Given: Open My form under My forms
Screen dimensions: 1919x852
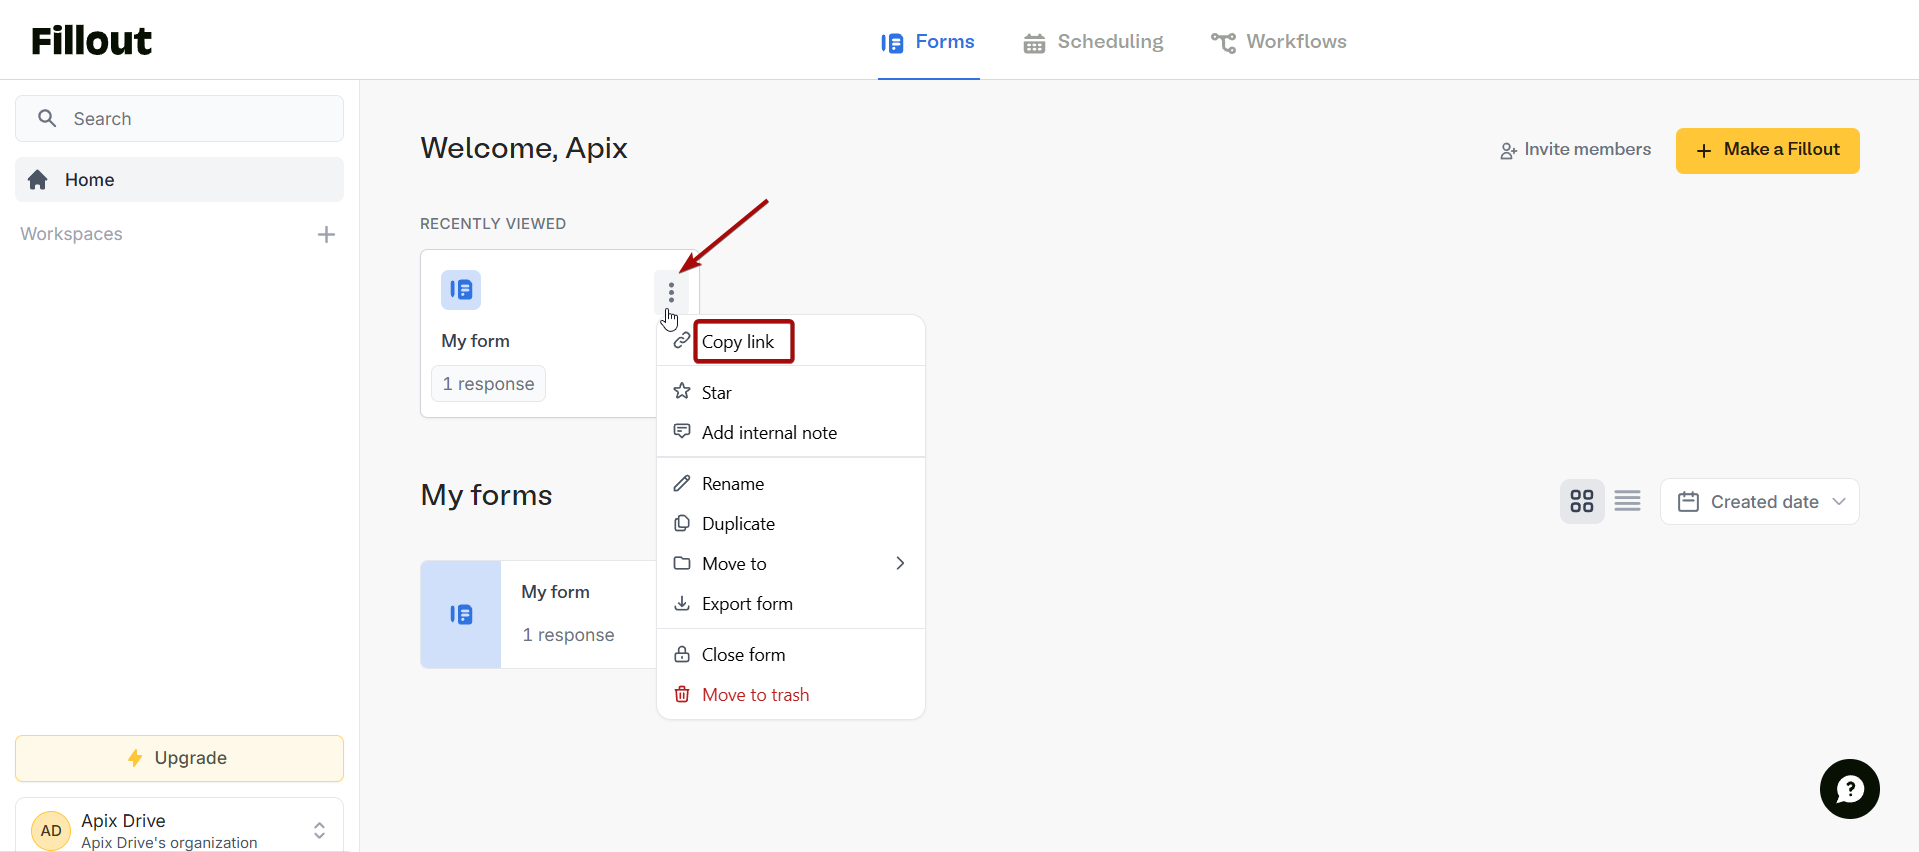Looking at the screenshot, I should click(538, 614).
